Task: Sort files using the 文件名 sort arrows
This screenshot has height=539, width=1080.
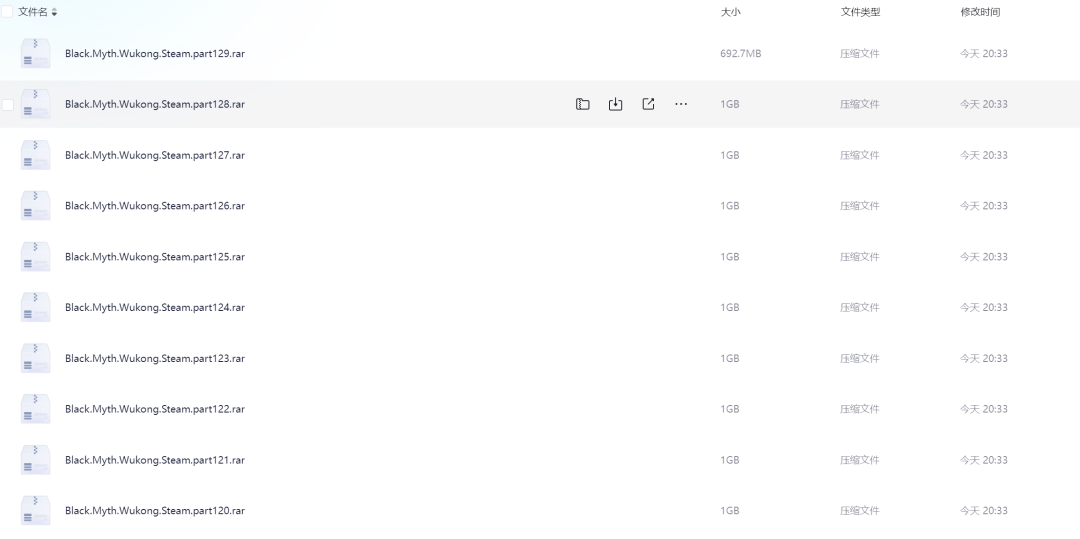Action: 54,12
